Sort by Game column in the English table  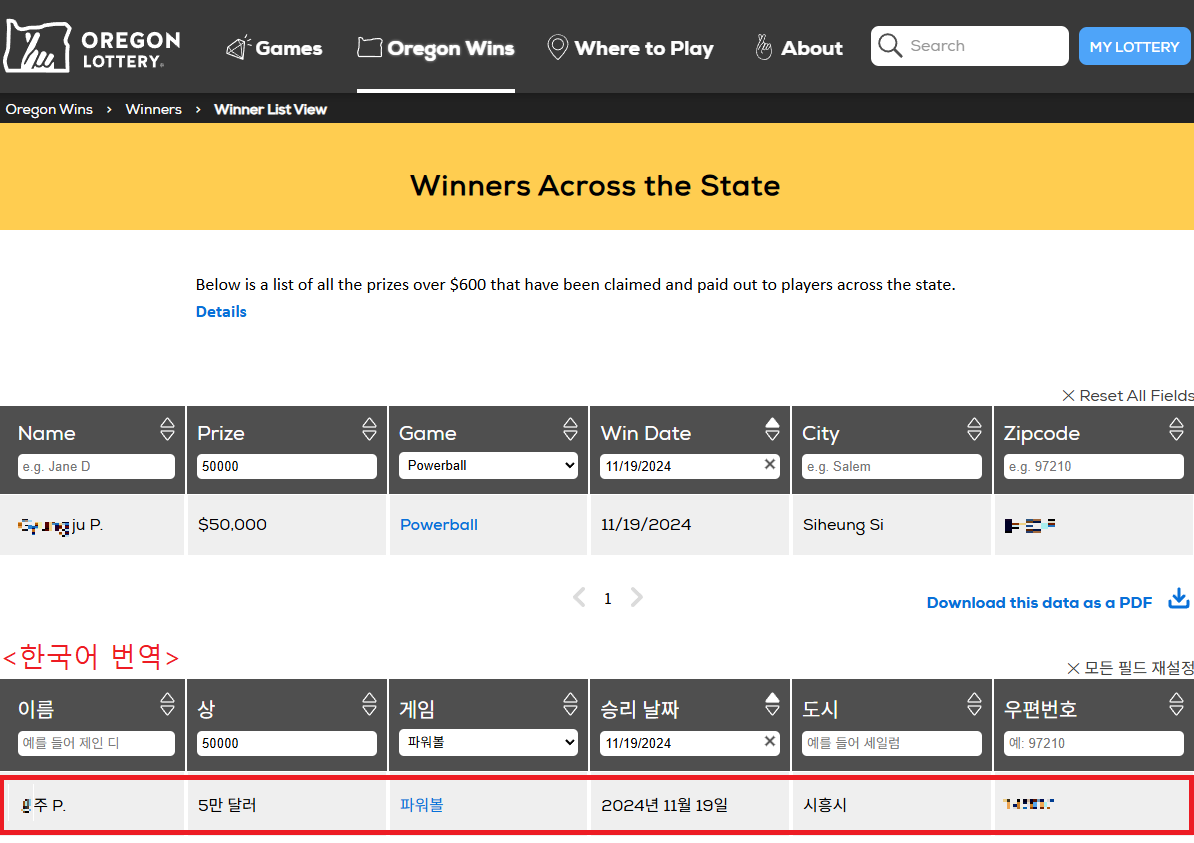coord(570,430)
